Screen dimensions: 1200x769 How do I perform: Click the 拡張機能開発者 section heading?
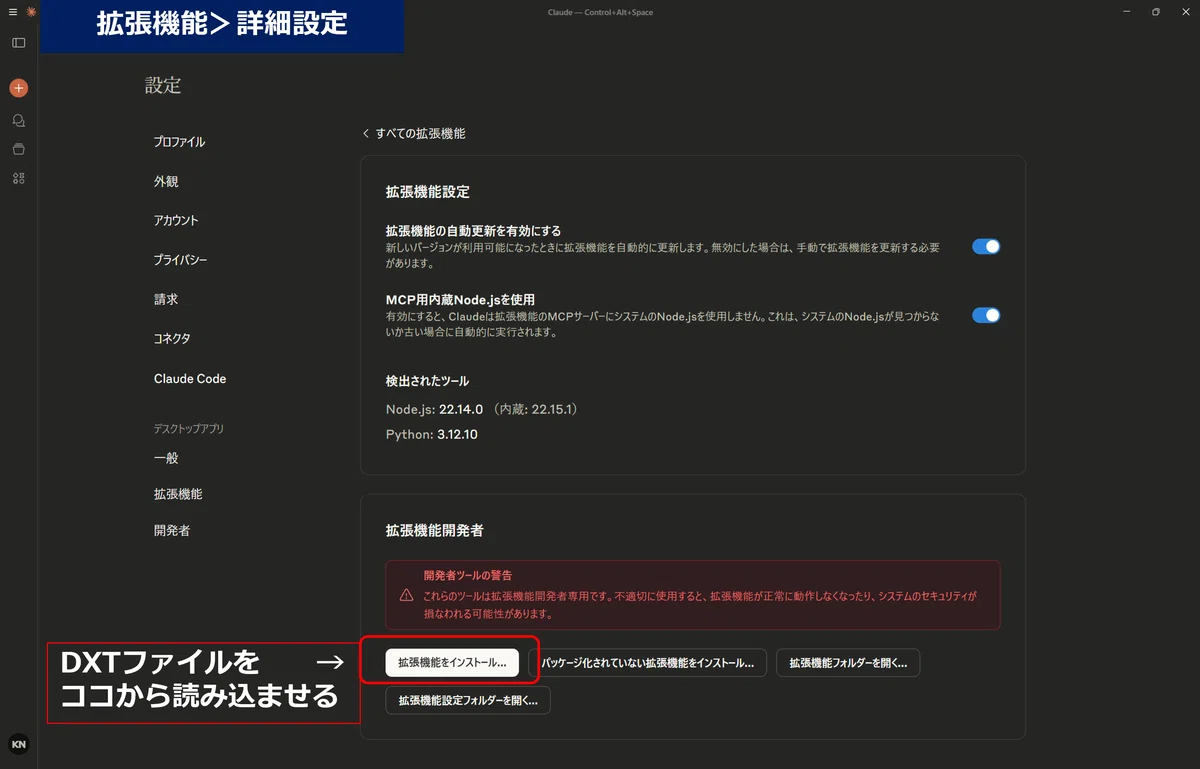(434, 530)
